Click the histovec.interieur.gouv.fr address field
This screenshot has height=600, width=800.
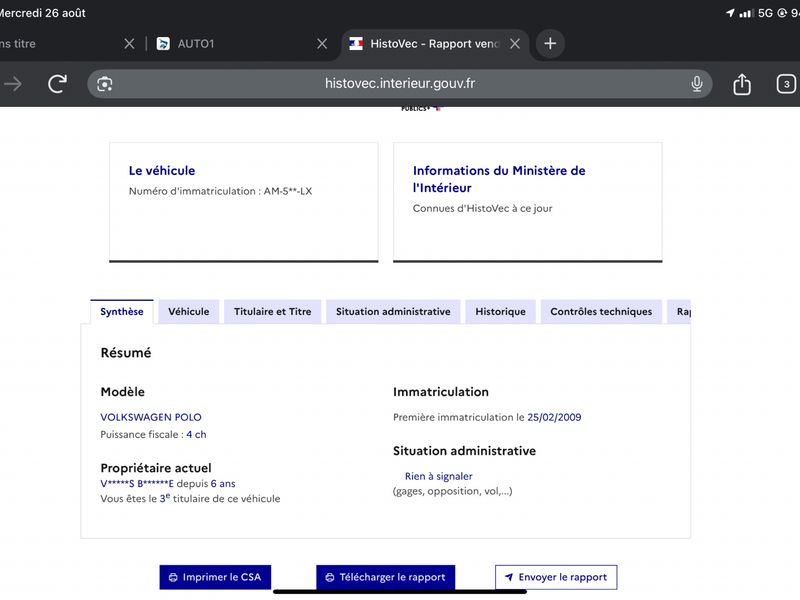[x=399, y=84]
